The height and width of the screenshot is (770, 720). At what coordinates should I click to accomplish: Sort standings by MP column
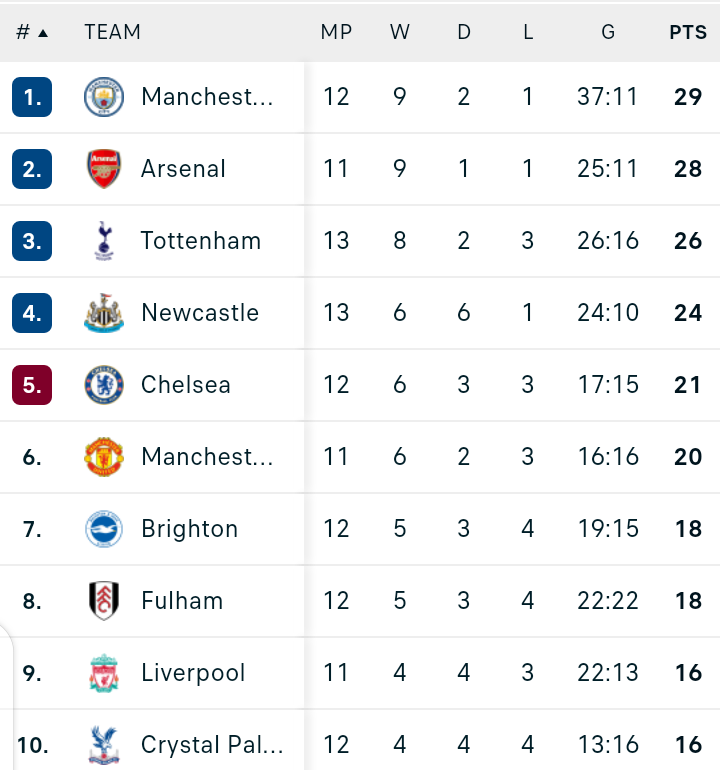click(x=336, y=32)
